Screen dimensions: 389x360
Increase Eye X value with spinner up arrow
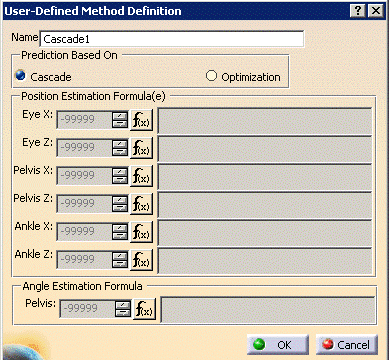tap(120, 116)
